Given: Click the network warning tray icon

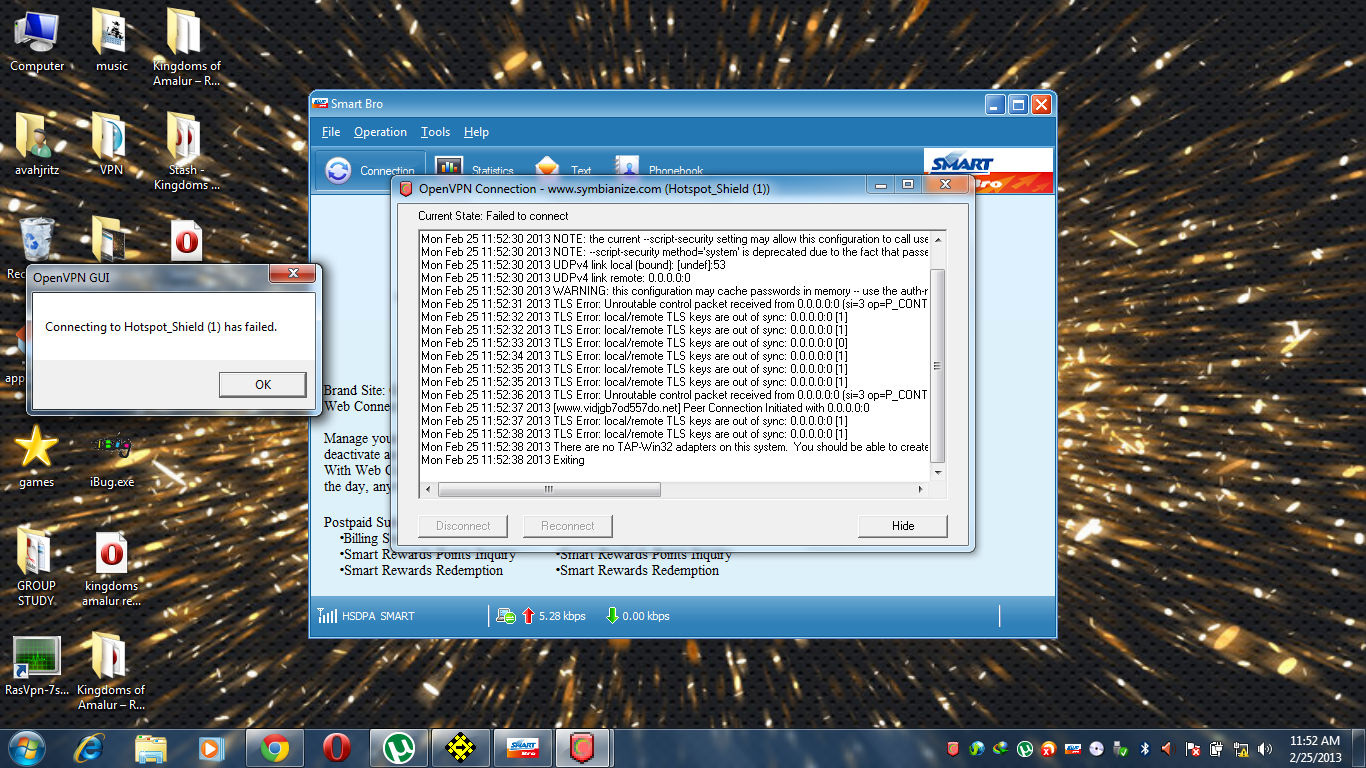Looking at the screenshot, I should [x=1241, y=748].
